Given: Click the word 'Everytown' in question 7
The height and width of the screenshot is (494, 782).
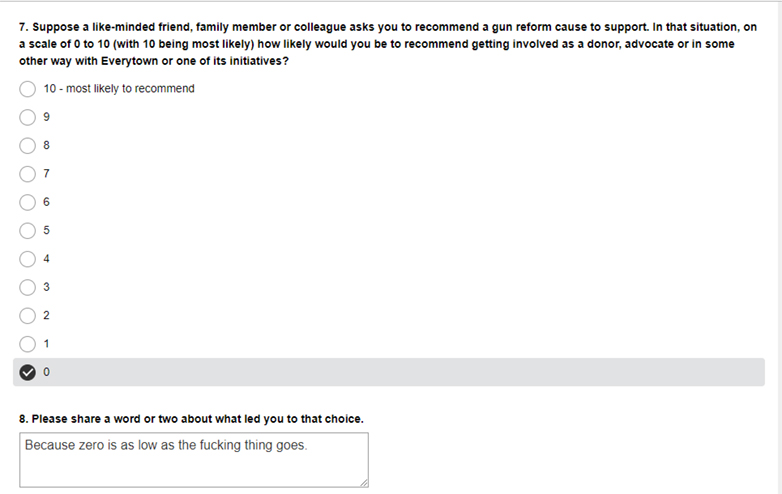Looking at the screenshot, I should point(130,61).
